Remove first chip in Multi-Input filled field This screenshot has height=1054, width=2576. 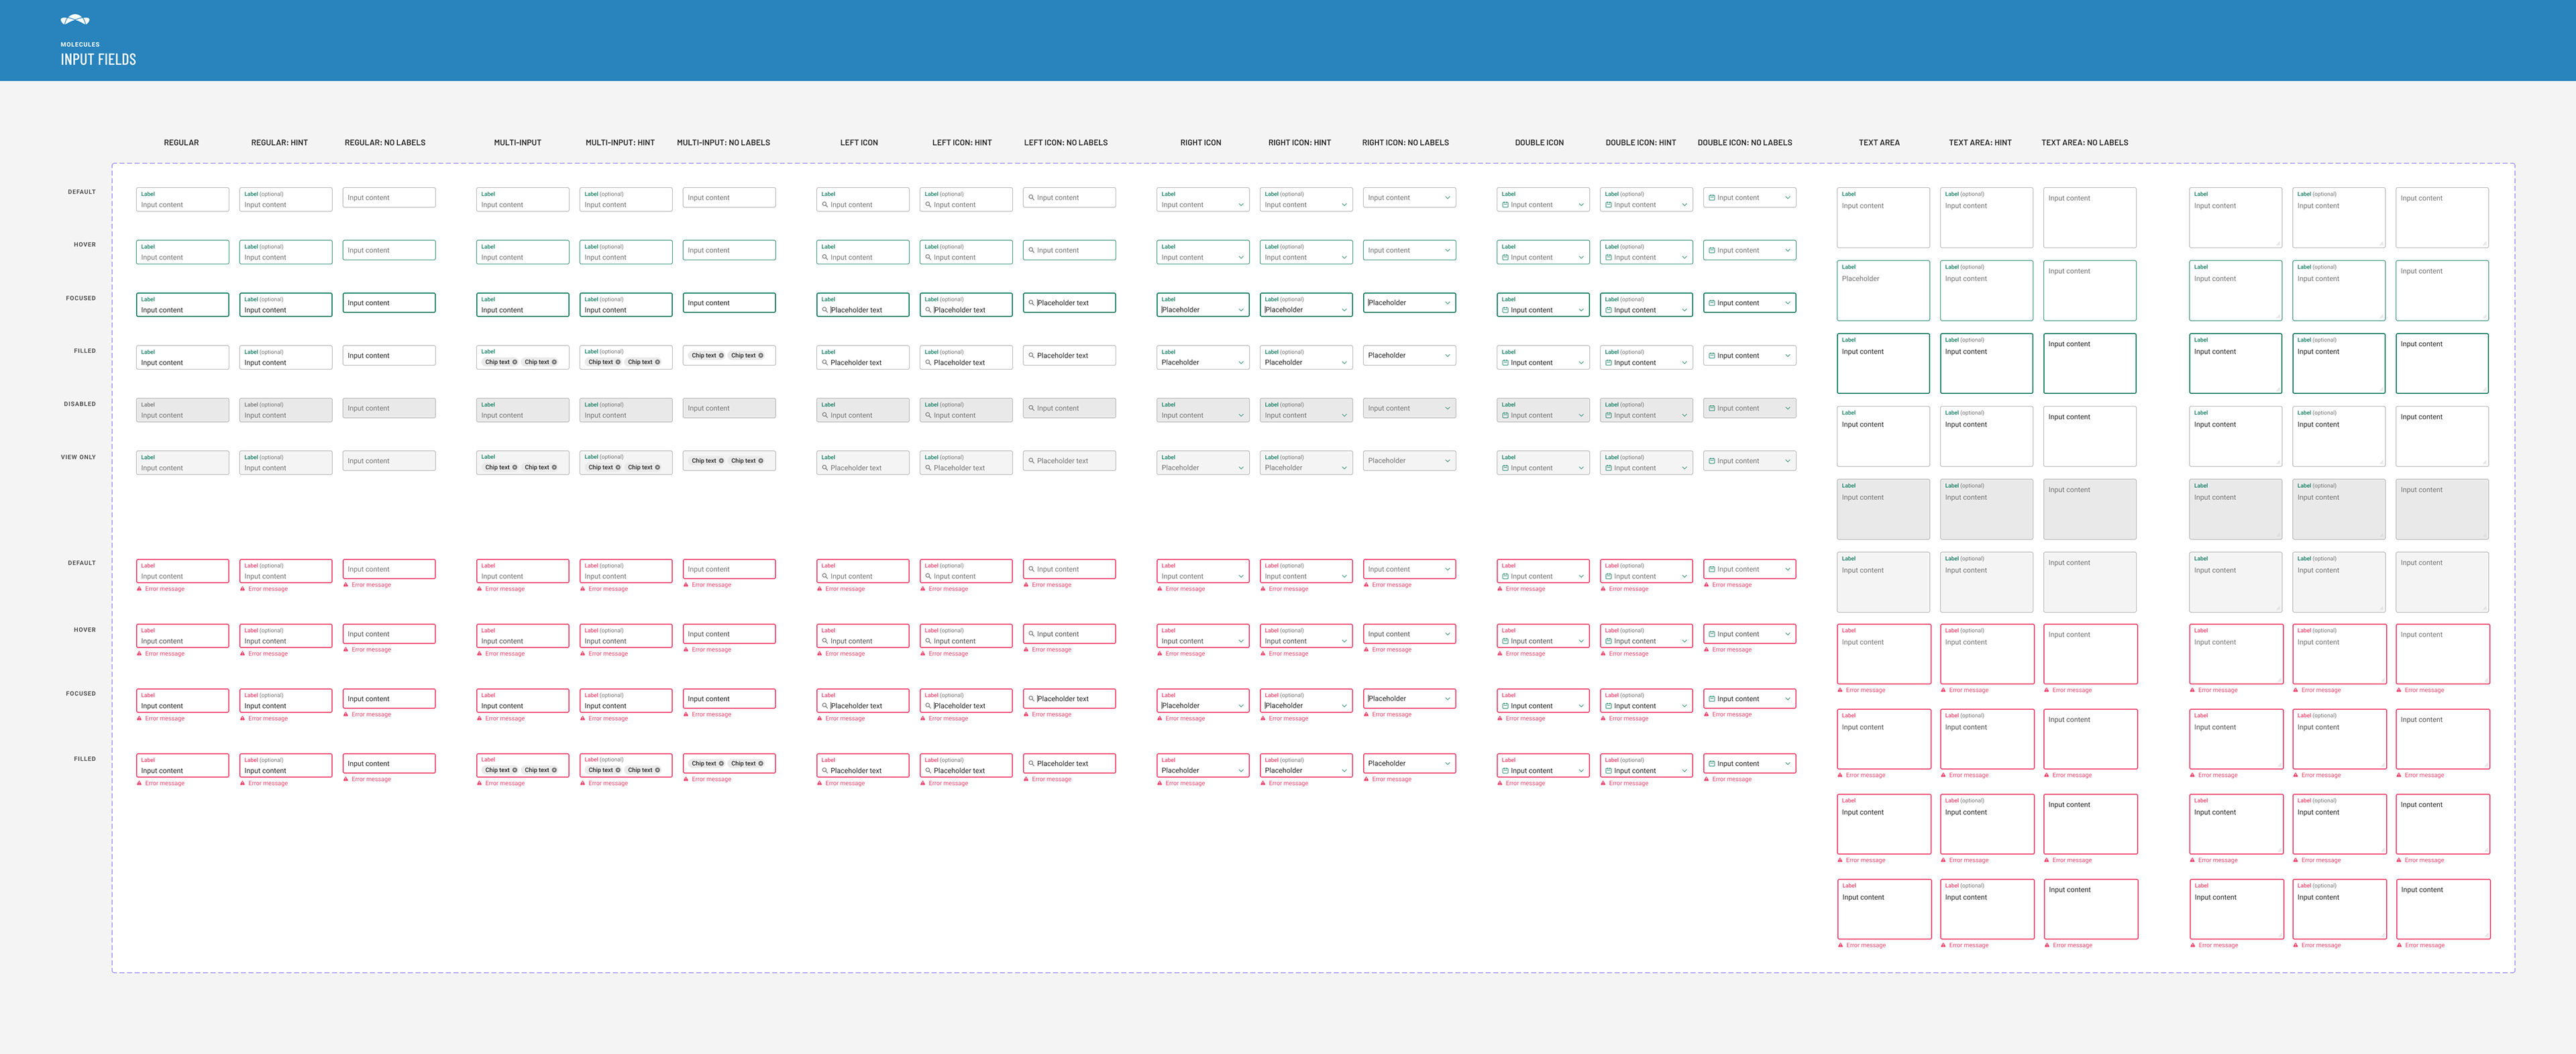tap(515, 362)
